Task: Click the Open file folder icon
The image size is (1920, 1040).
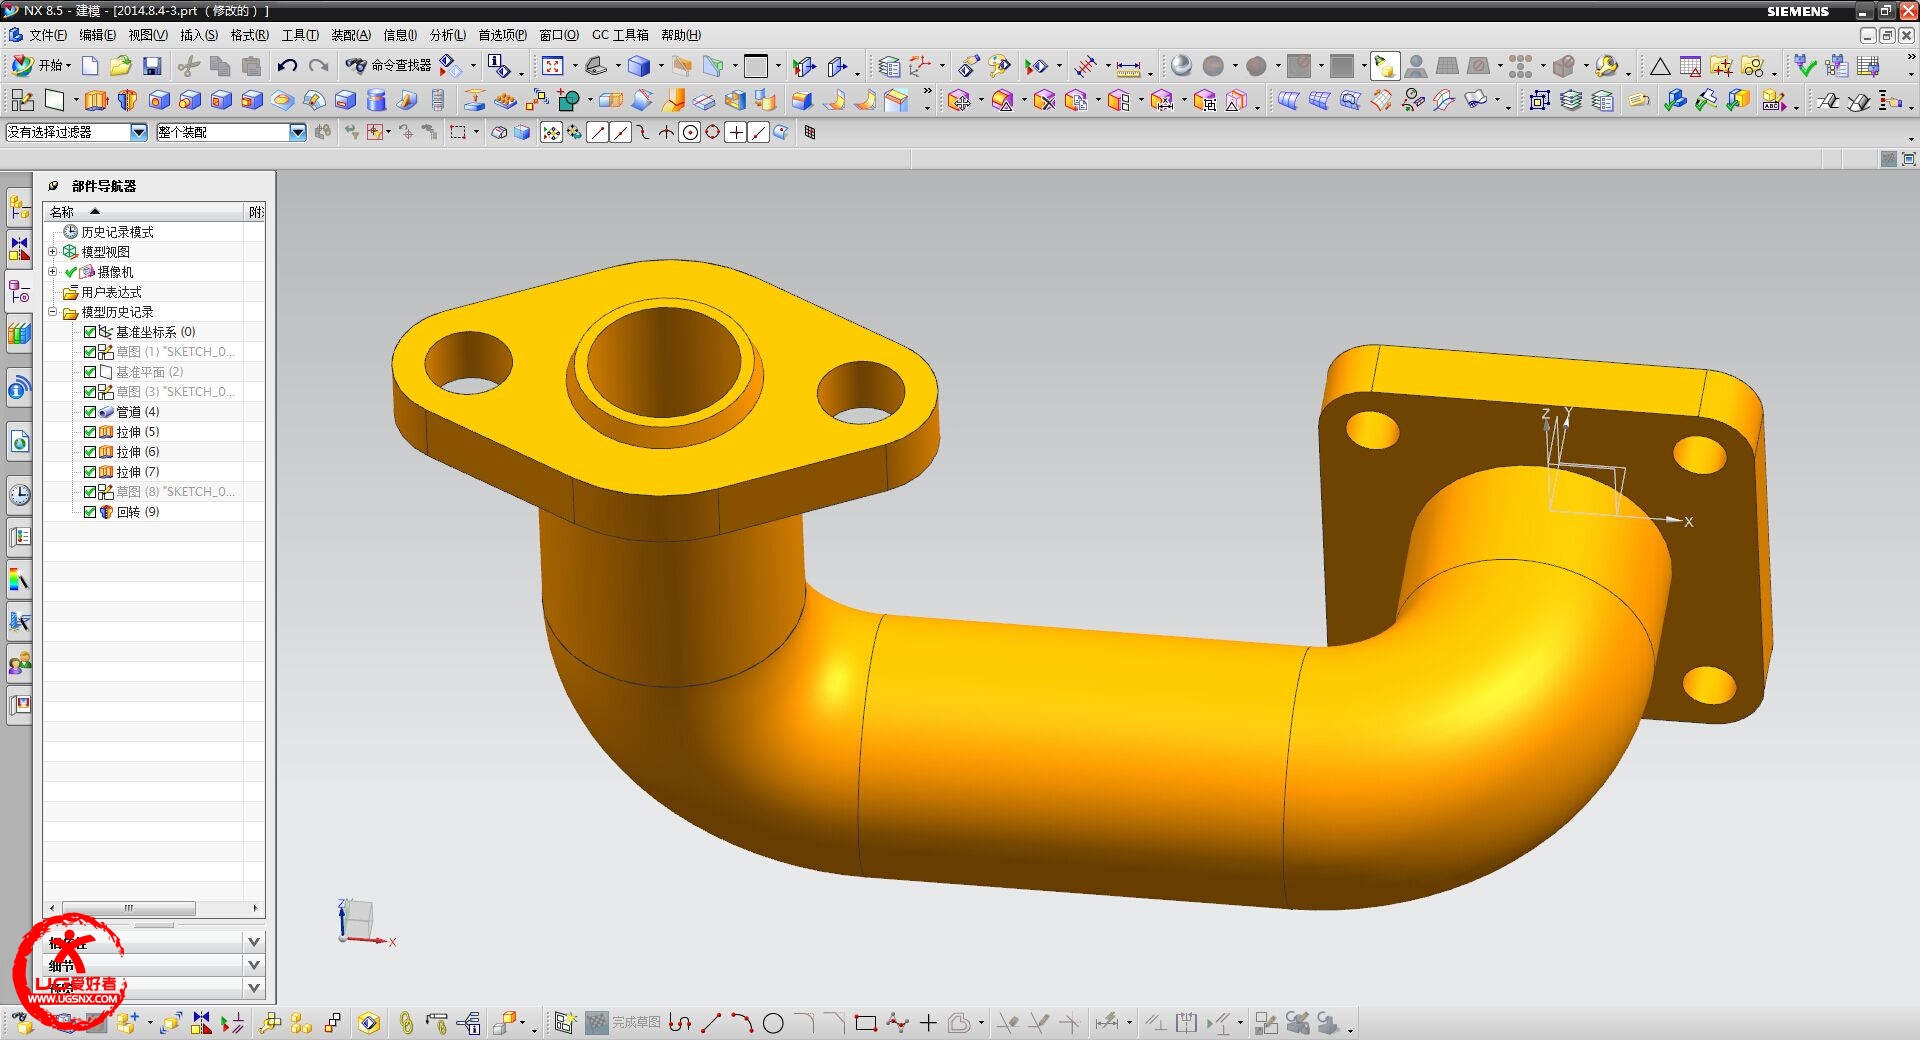Action: [x=121, y=66]
